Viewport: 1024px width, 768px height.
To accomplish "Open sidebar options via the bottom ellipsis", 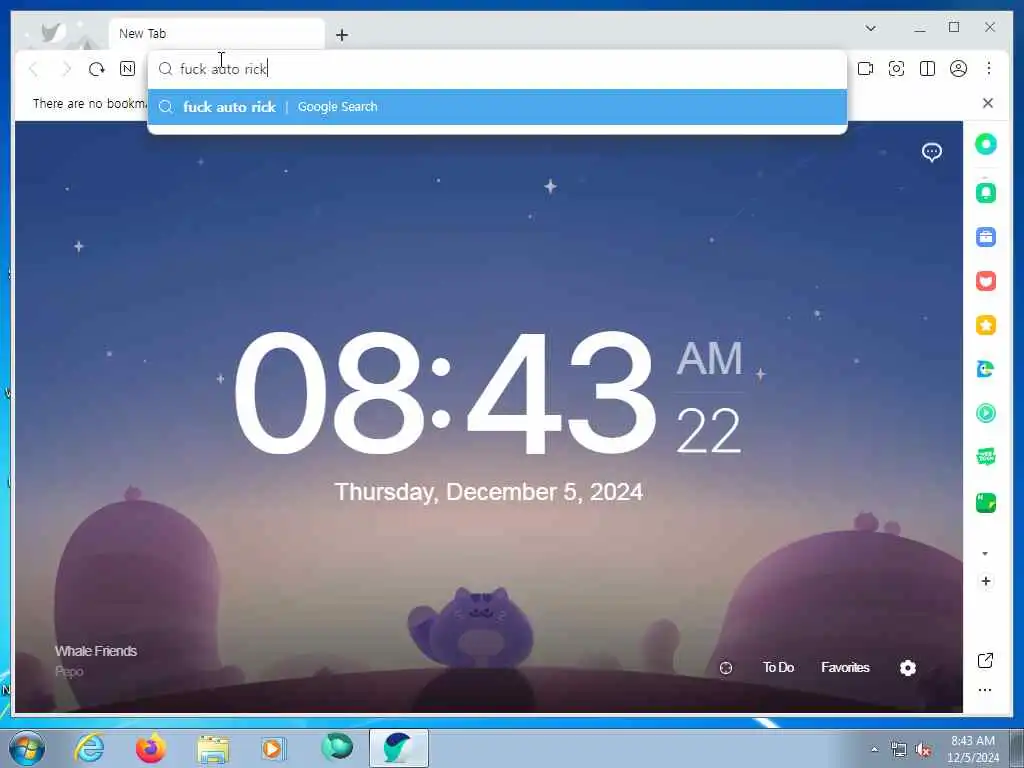I will tap(985, 690).
